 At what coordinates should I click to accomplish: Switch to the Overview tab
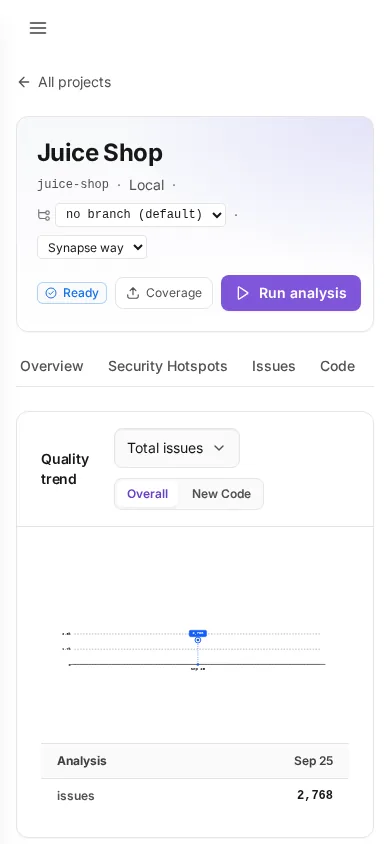click(x=52, y=366)
